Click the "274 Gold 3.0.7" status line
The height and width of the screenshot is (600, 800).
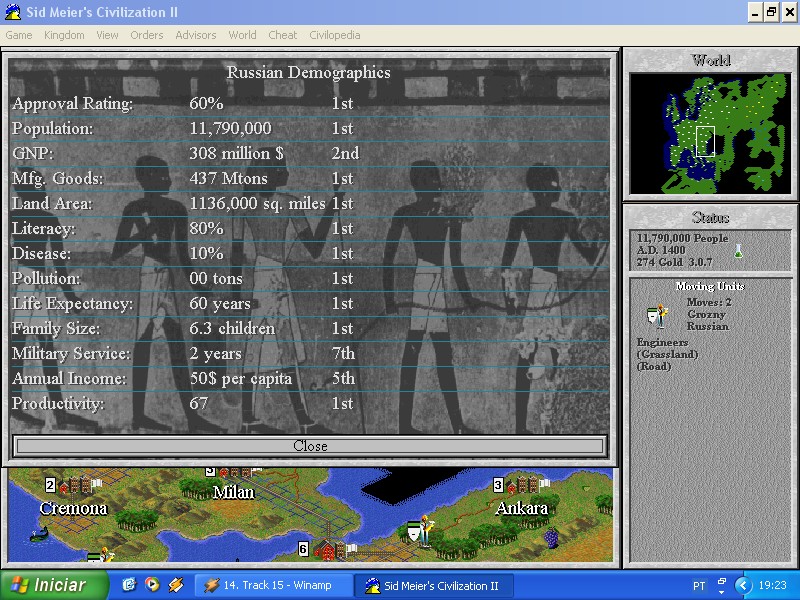point(674,262)
